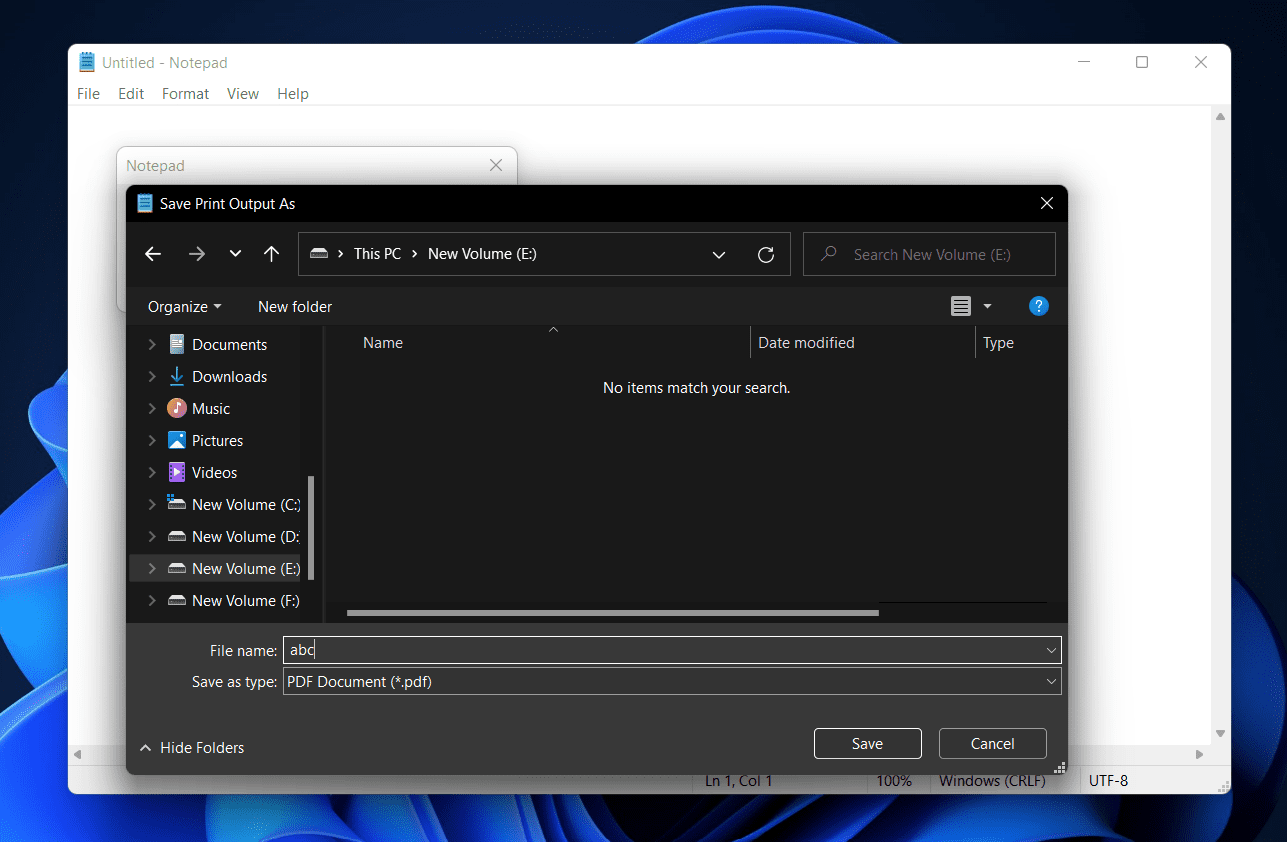Viewport: 1287px width, 842px height.
Task: Click the Forward navigation arrow
Action: [x=197, y=254]
